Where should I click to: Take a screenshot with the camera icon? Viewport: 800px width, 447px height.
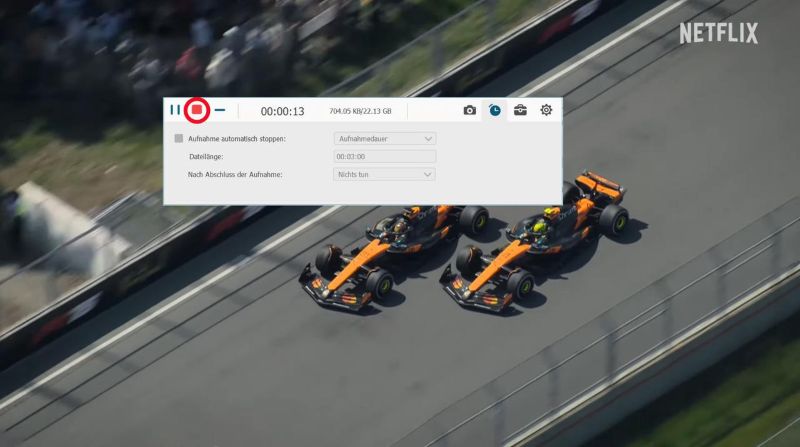(469, 110)
